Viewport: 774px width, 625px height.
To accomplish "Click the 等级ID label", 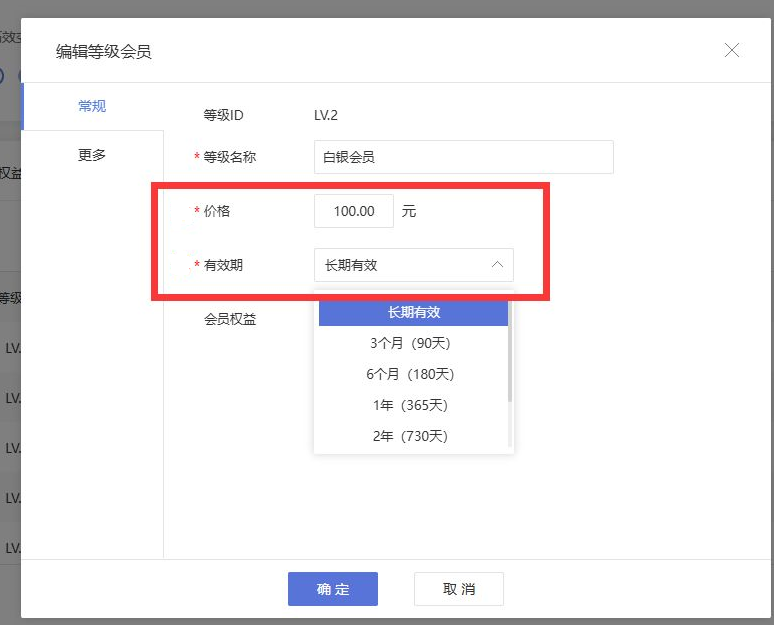I will click(224, 116).
